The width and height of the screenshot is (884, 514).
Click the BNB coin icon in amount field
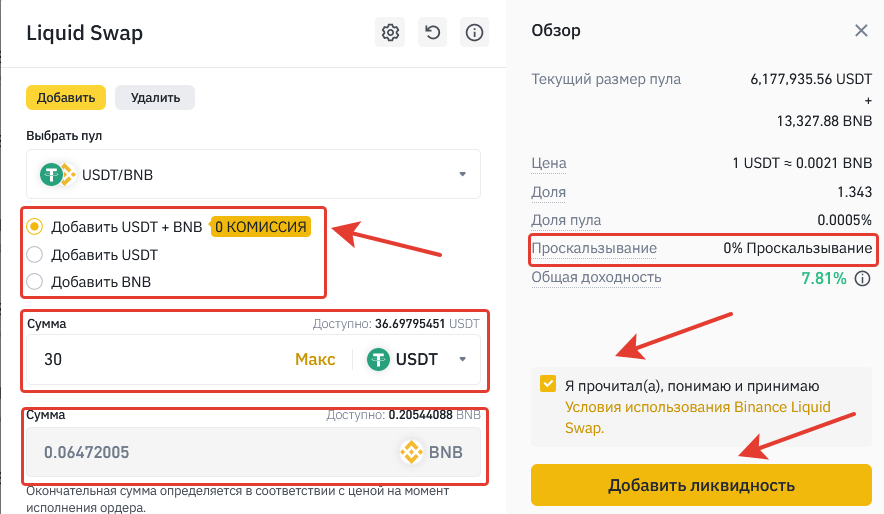tap(412, 452)
